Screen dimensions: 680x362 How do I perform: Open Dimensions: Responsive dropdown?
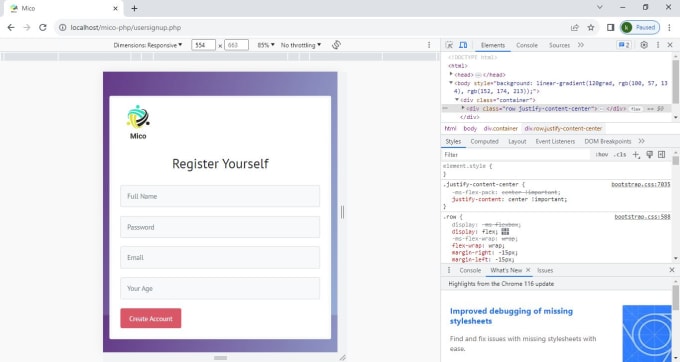pos(147,45)
